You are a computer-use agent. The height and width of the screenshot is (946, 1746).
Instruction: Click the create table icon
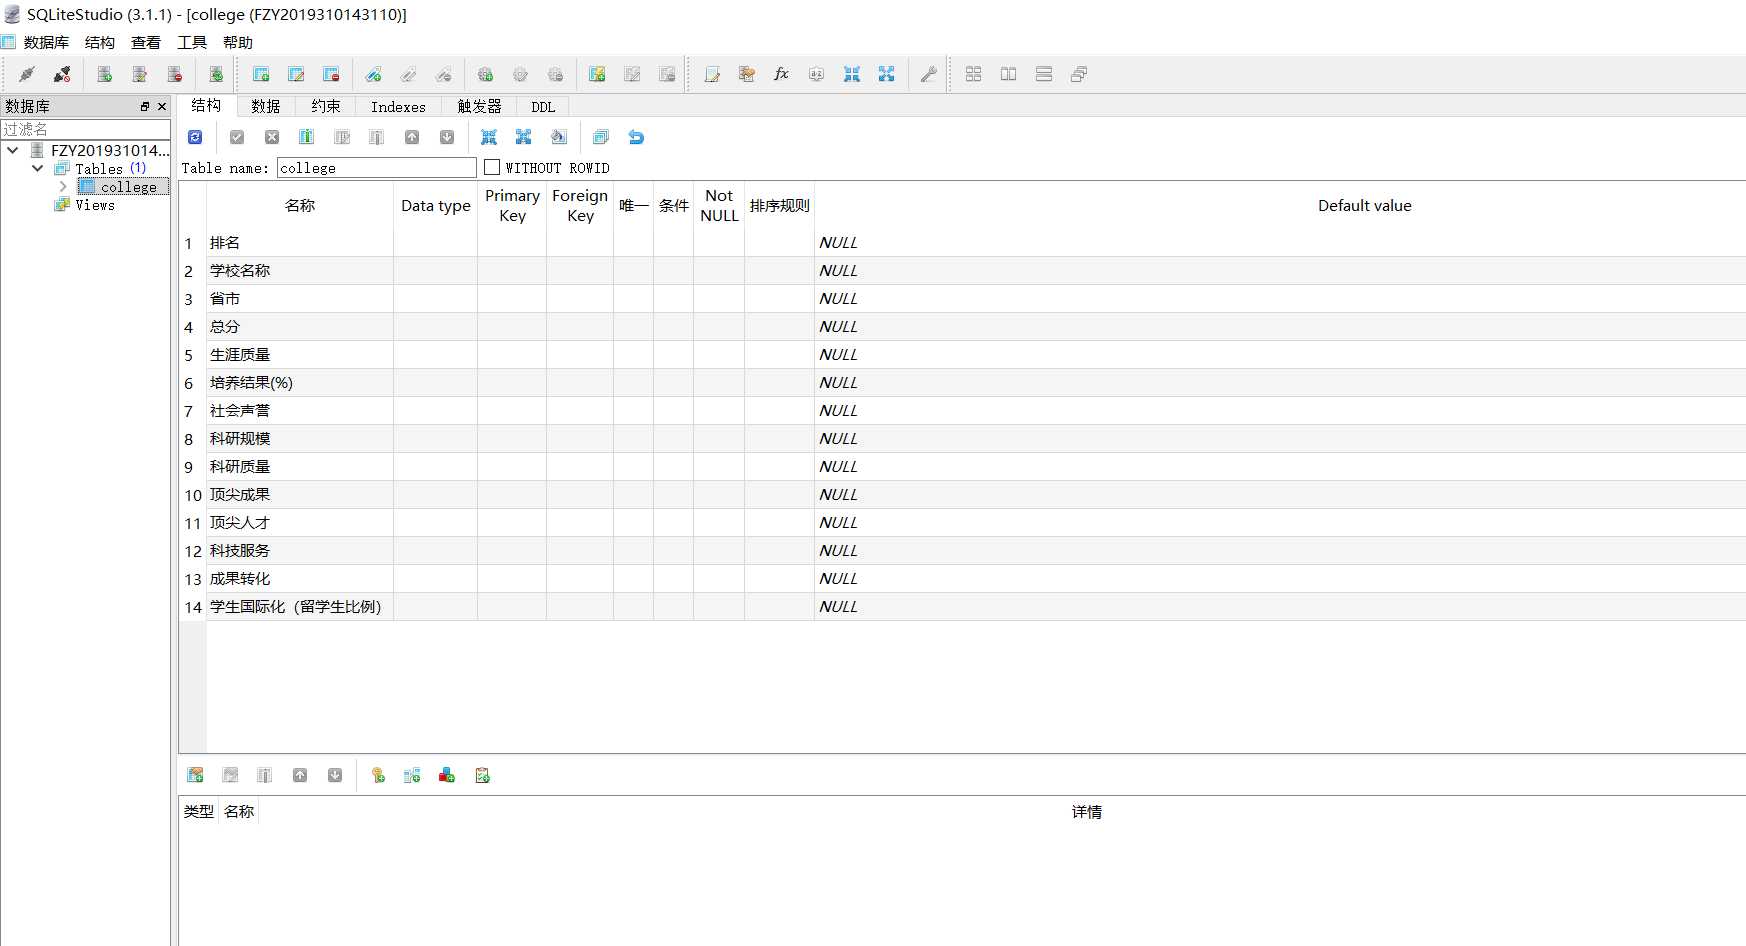tap(261, 74)
